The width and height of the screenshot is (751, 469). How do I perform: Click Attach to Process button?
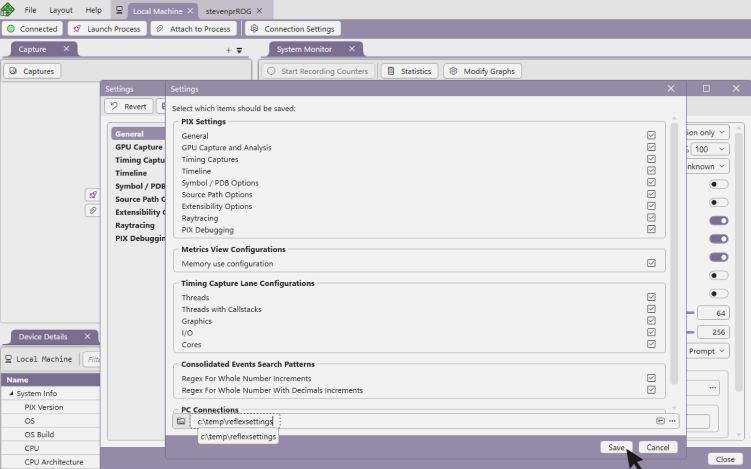193,29
